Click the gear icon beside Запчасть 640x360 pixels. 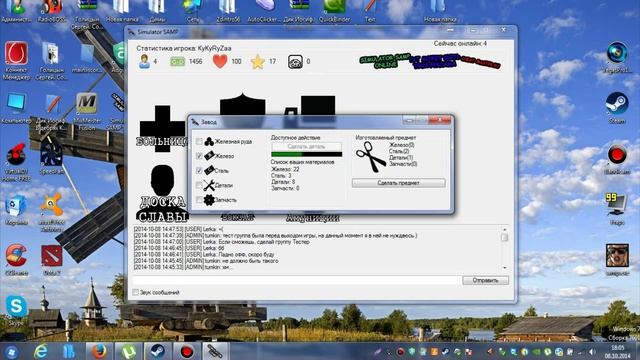(209, 200)
